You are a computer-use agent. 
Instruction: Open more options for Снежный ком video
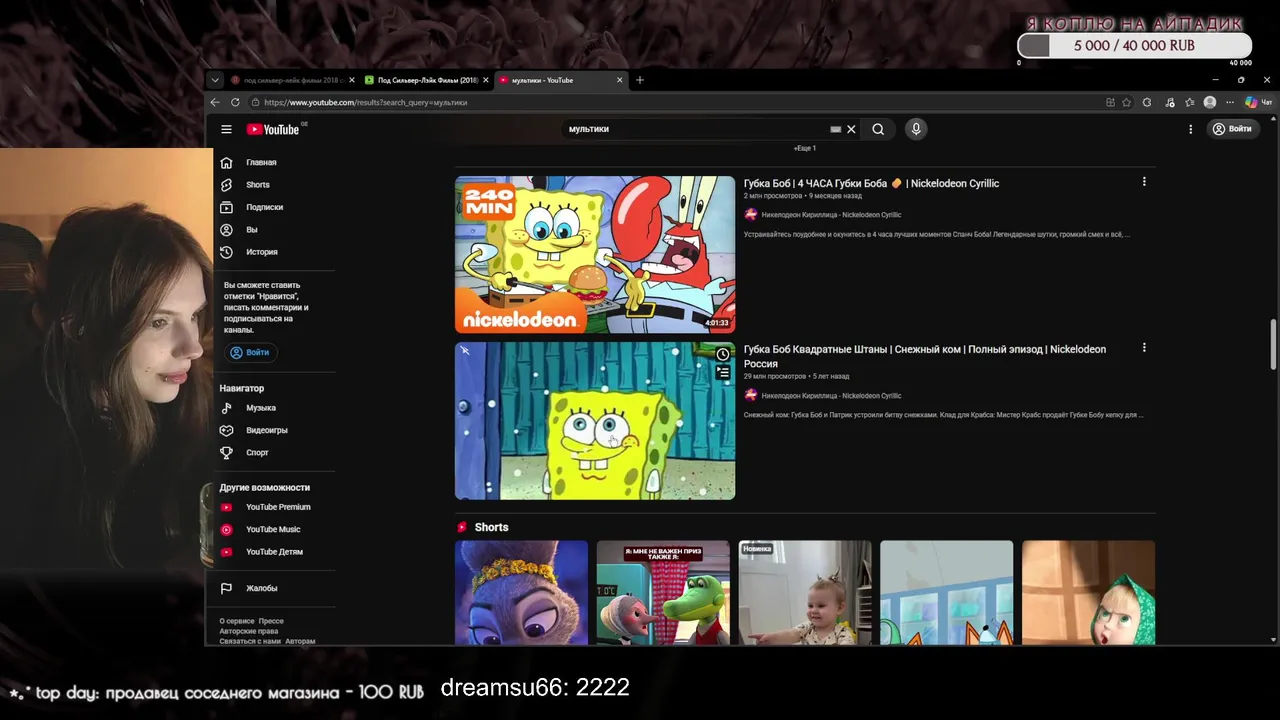[x=1144, y=348]
